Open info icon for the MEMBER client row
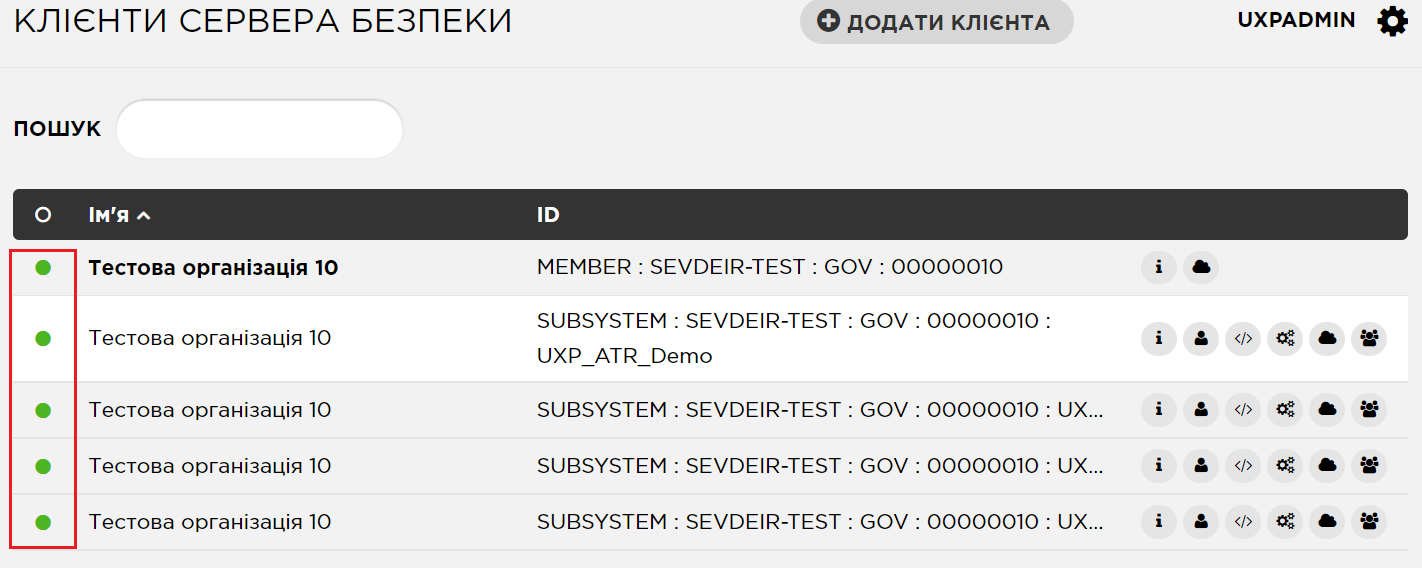Viewport: 1422px width, 568px height. tap(1159, 267)
